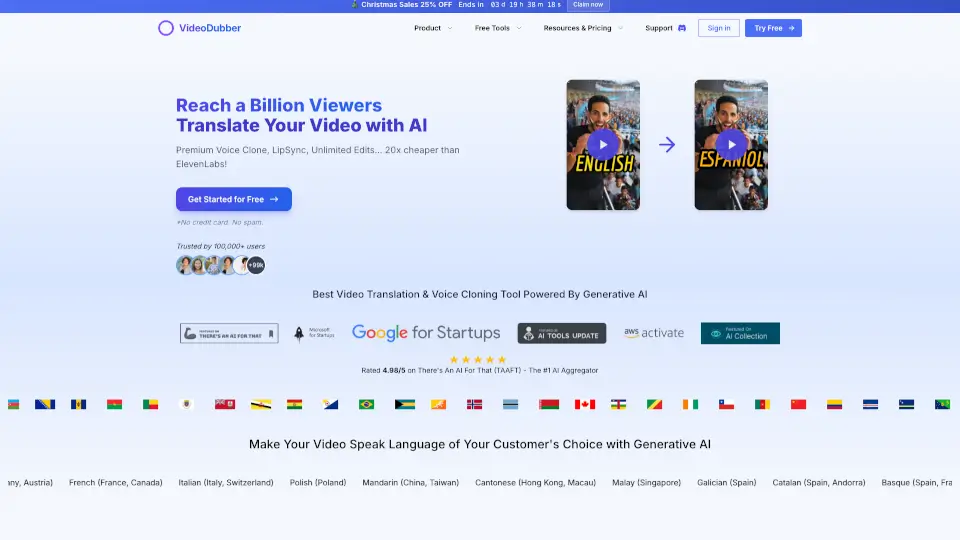Open the Free Tools dropdown
This screenshot has height=540, width=960.
497,28
